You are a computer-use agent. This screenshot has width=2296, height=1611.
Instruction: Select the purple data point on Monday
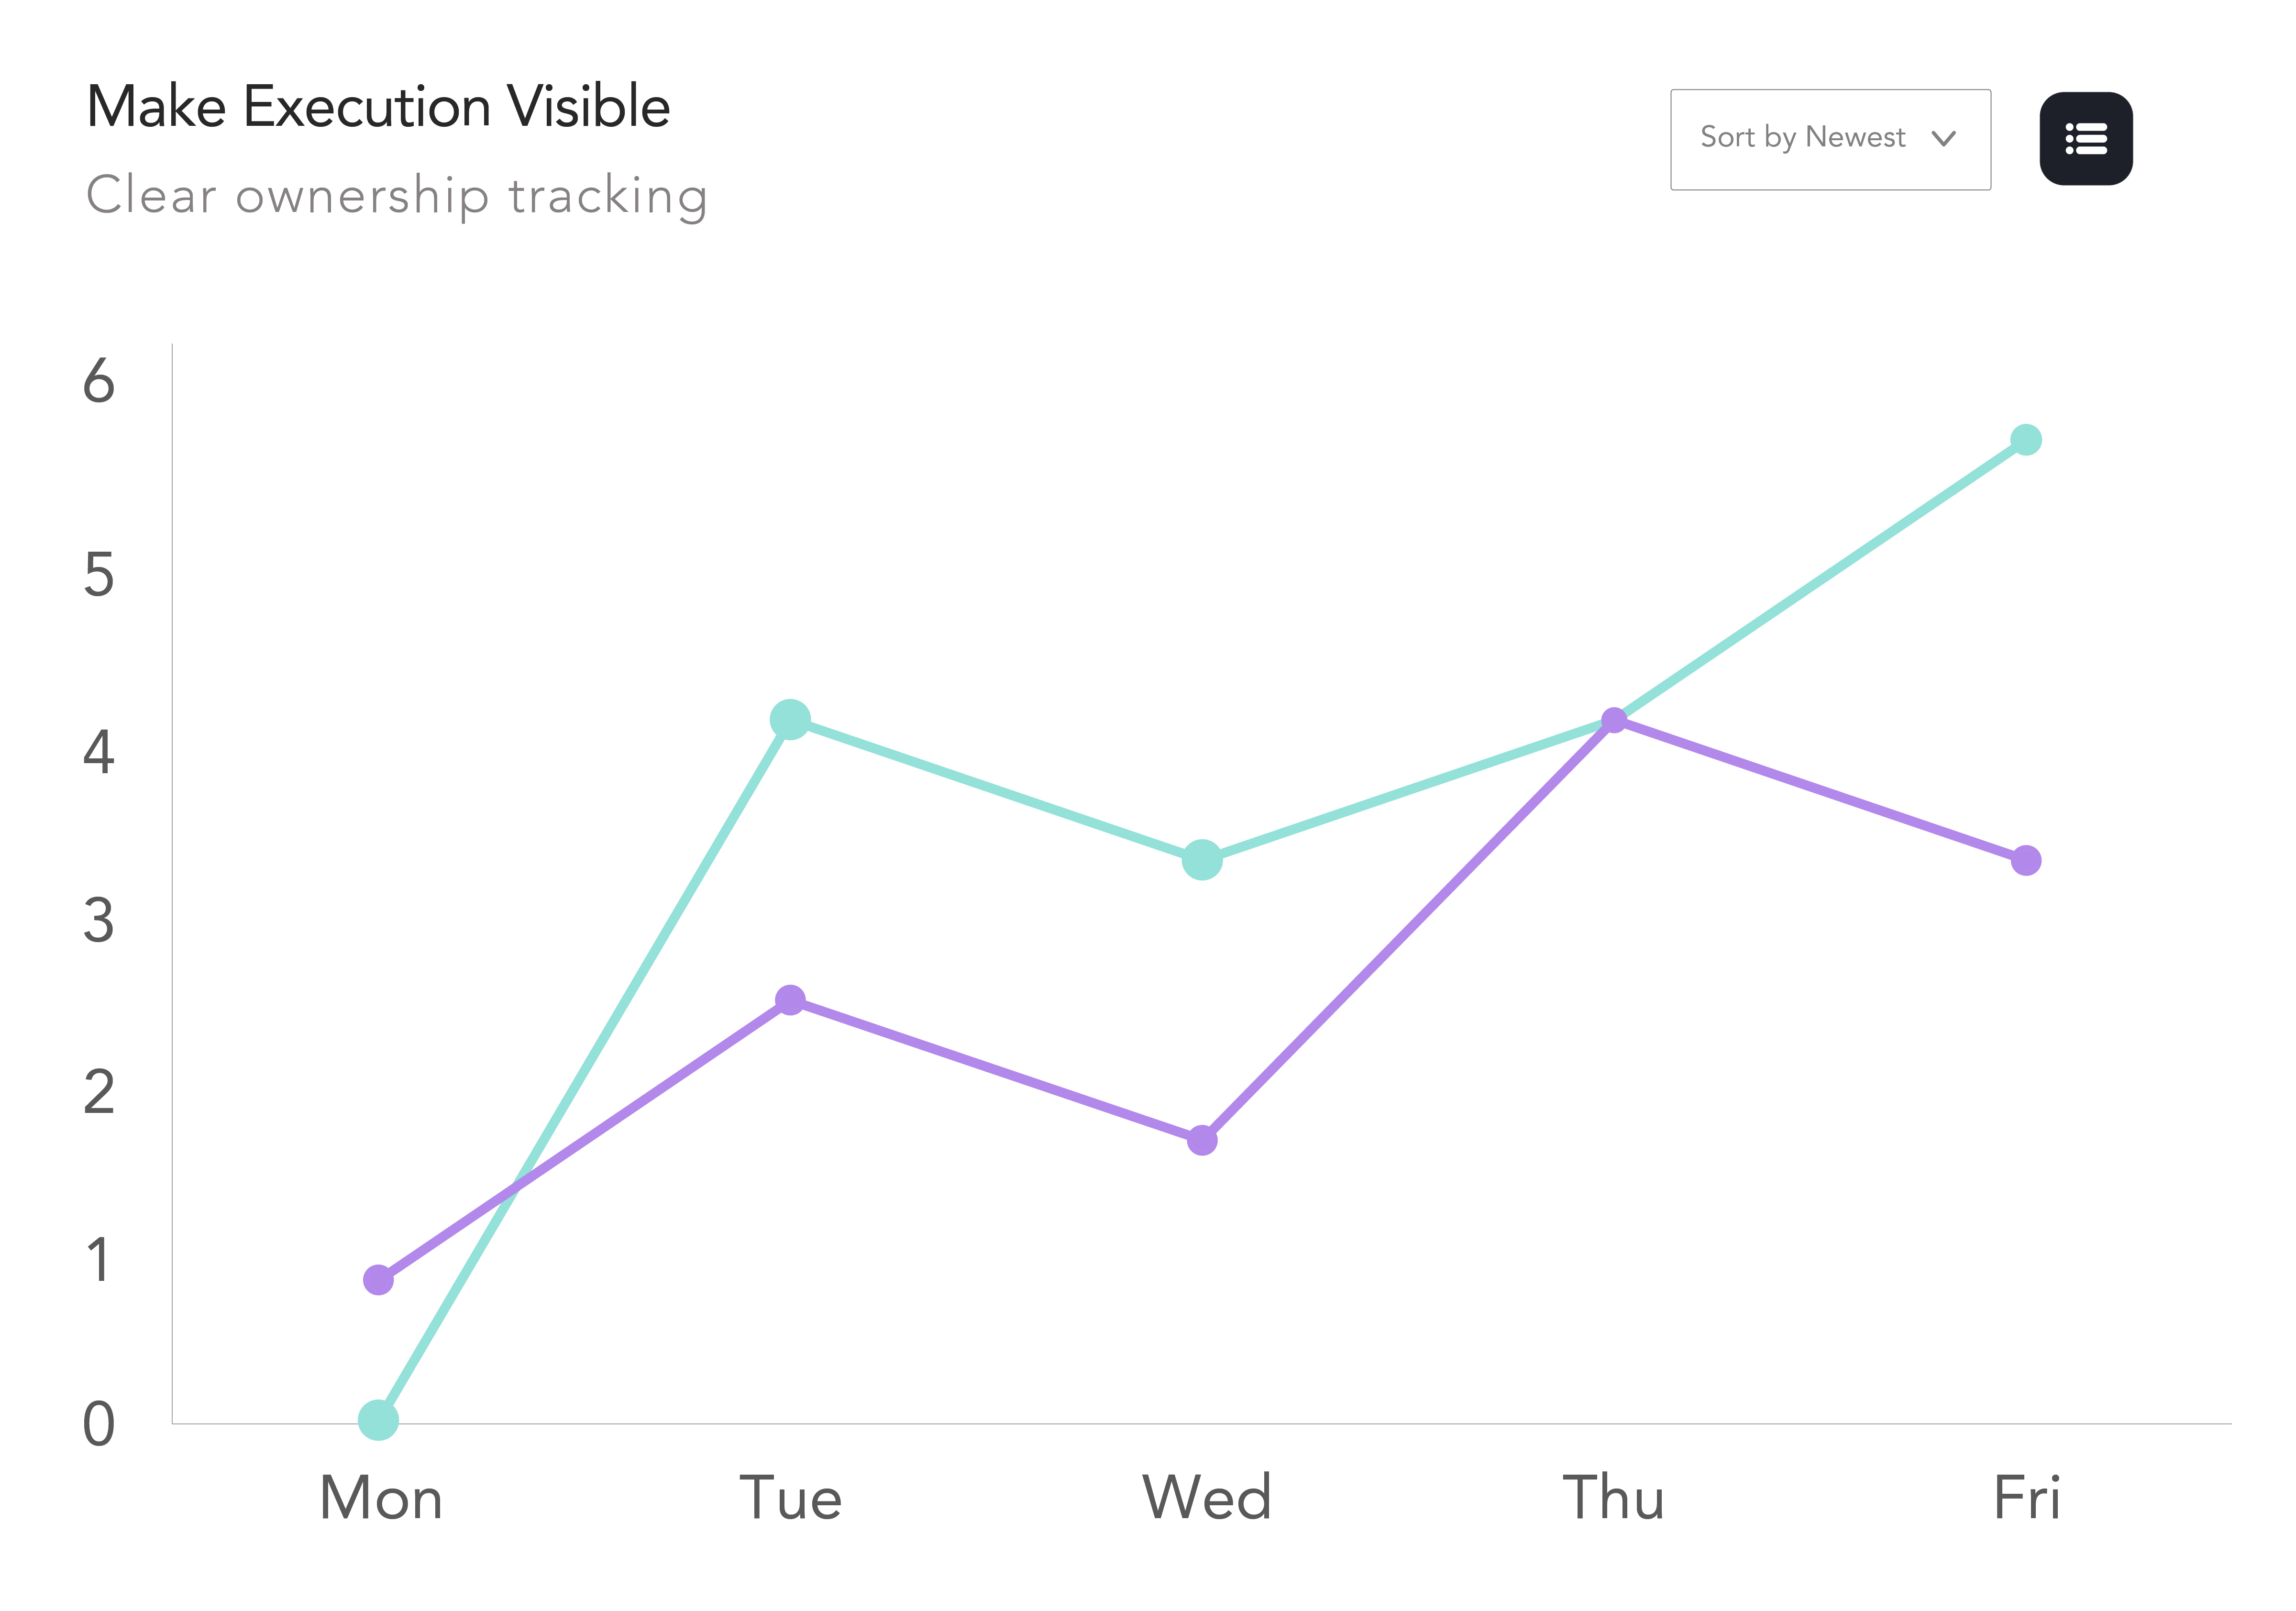[x=378, y=1279]
